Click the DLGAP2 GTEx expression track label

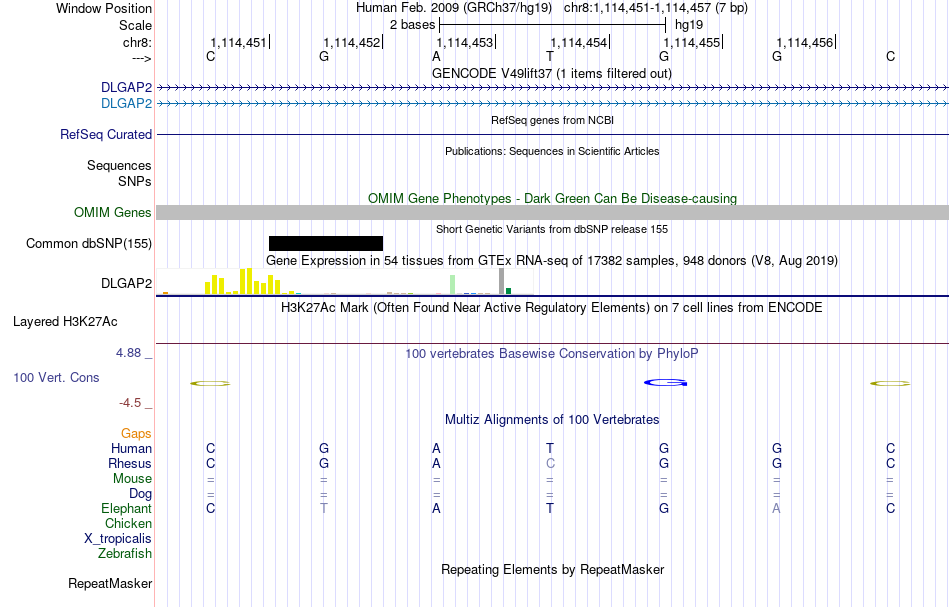(127, 284)
